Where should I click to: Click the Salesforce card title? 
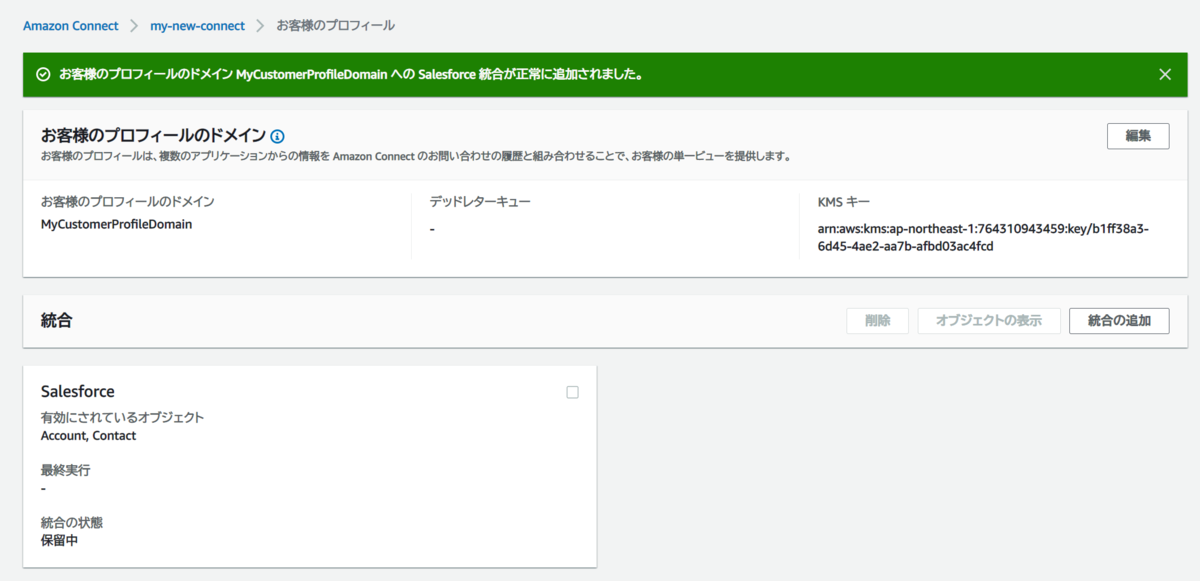(77, 391)
